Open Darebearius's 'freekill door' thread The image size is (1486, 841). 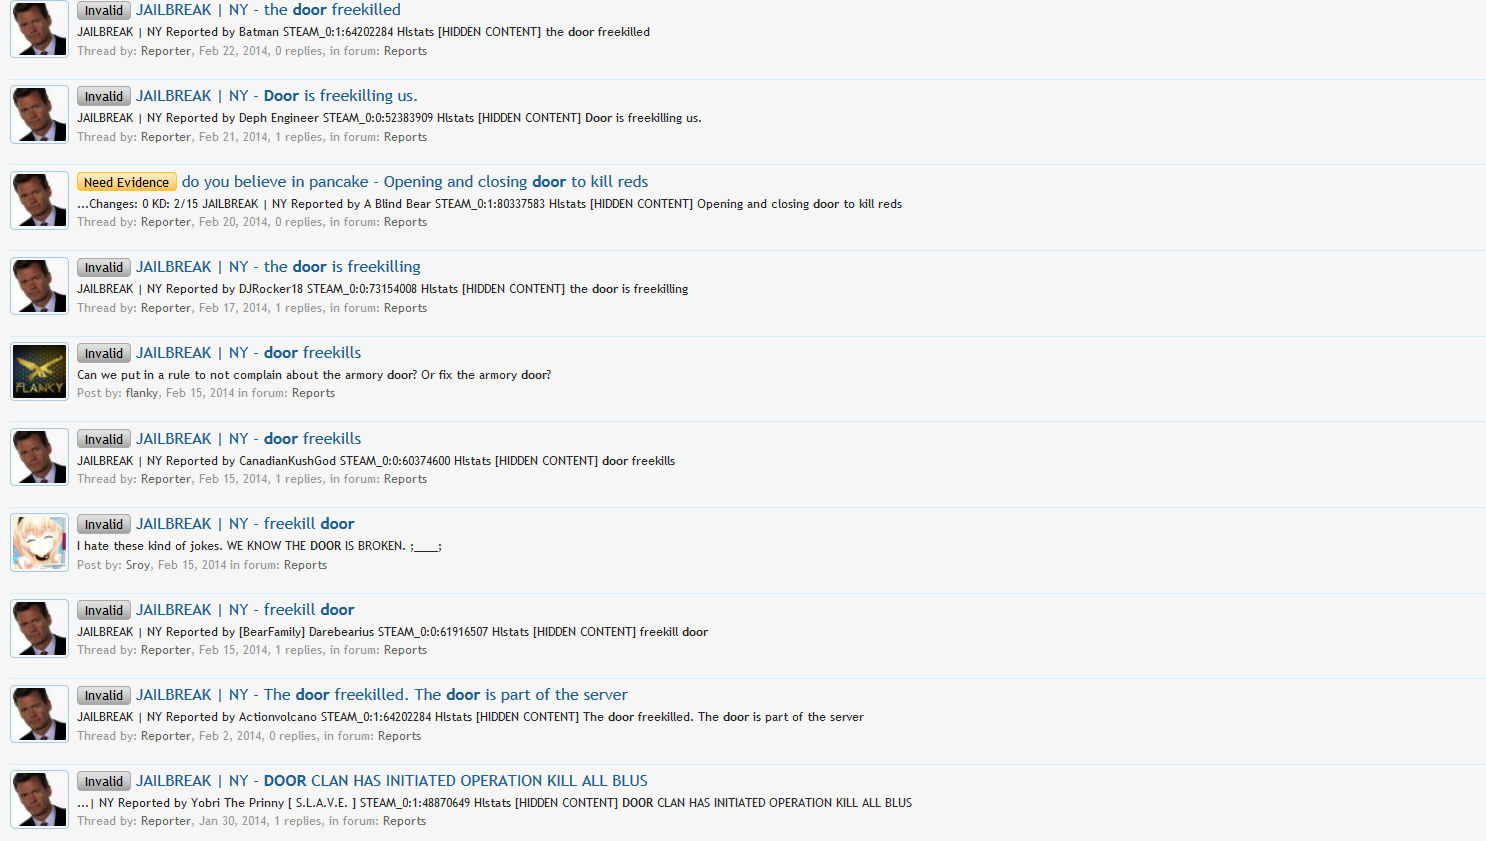(x=245, y=610)
